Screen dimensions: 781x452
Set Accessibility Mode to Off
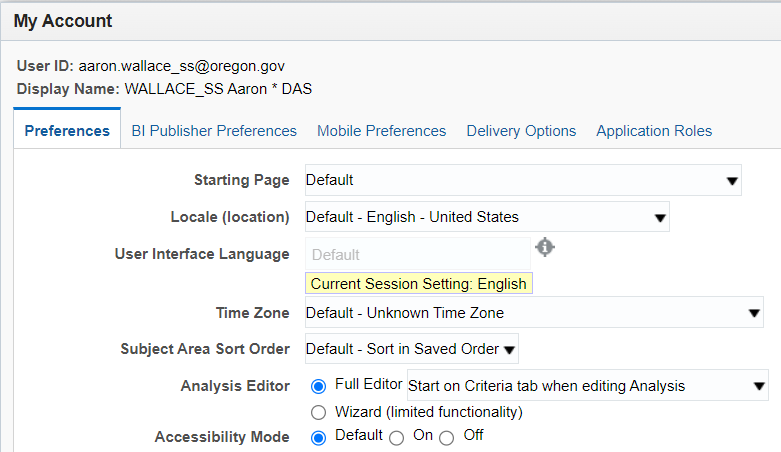(446, 438)
